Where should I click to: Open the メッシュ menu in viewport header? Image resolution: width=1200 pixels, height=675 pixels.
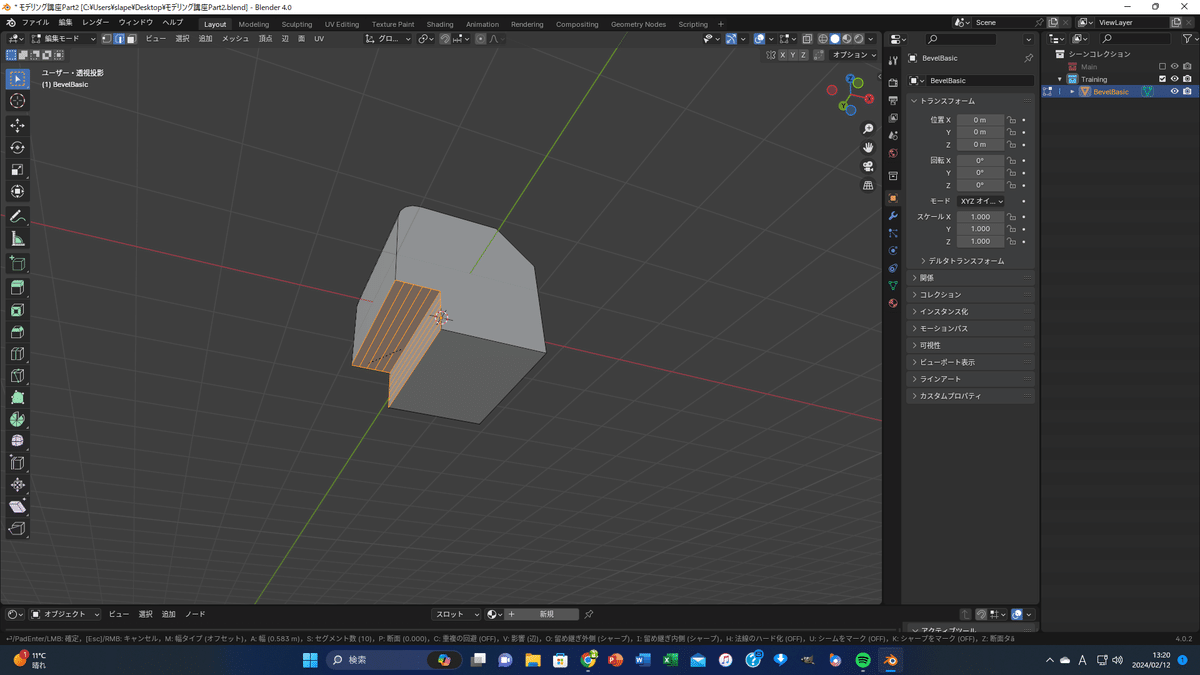[x=235, y=39]
